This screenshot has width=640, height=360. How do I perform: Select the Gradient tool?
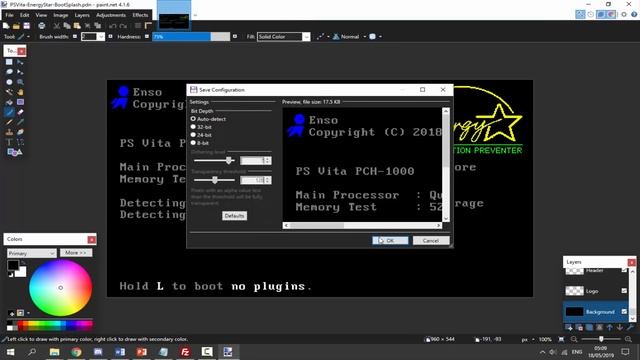(20, 102)
